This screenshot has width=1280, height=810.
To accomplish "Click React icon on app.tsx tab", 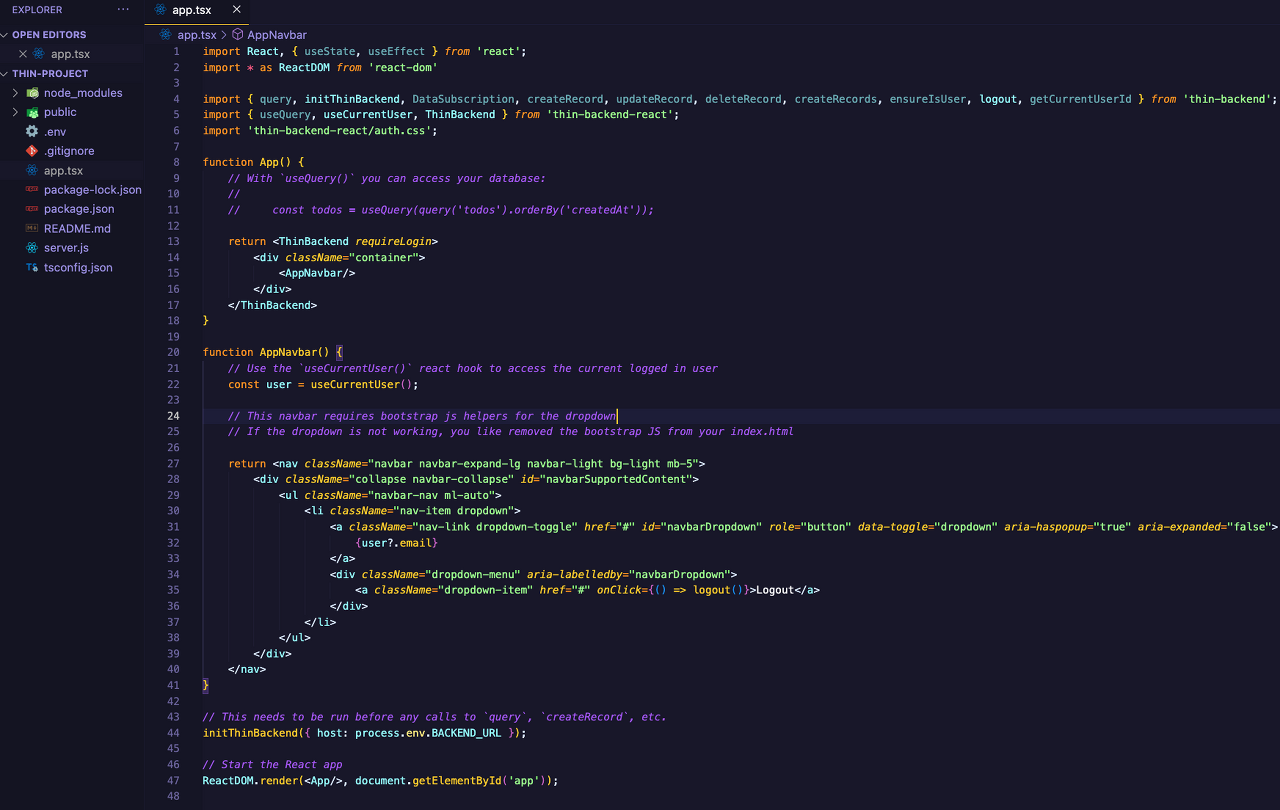I will (x=162, y=10).
